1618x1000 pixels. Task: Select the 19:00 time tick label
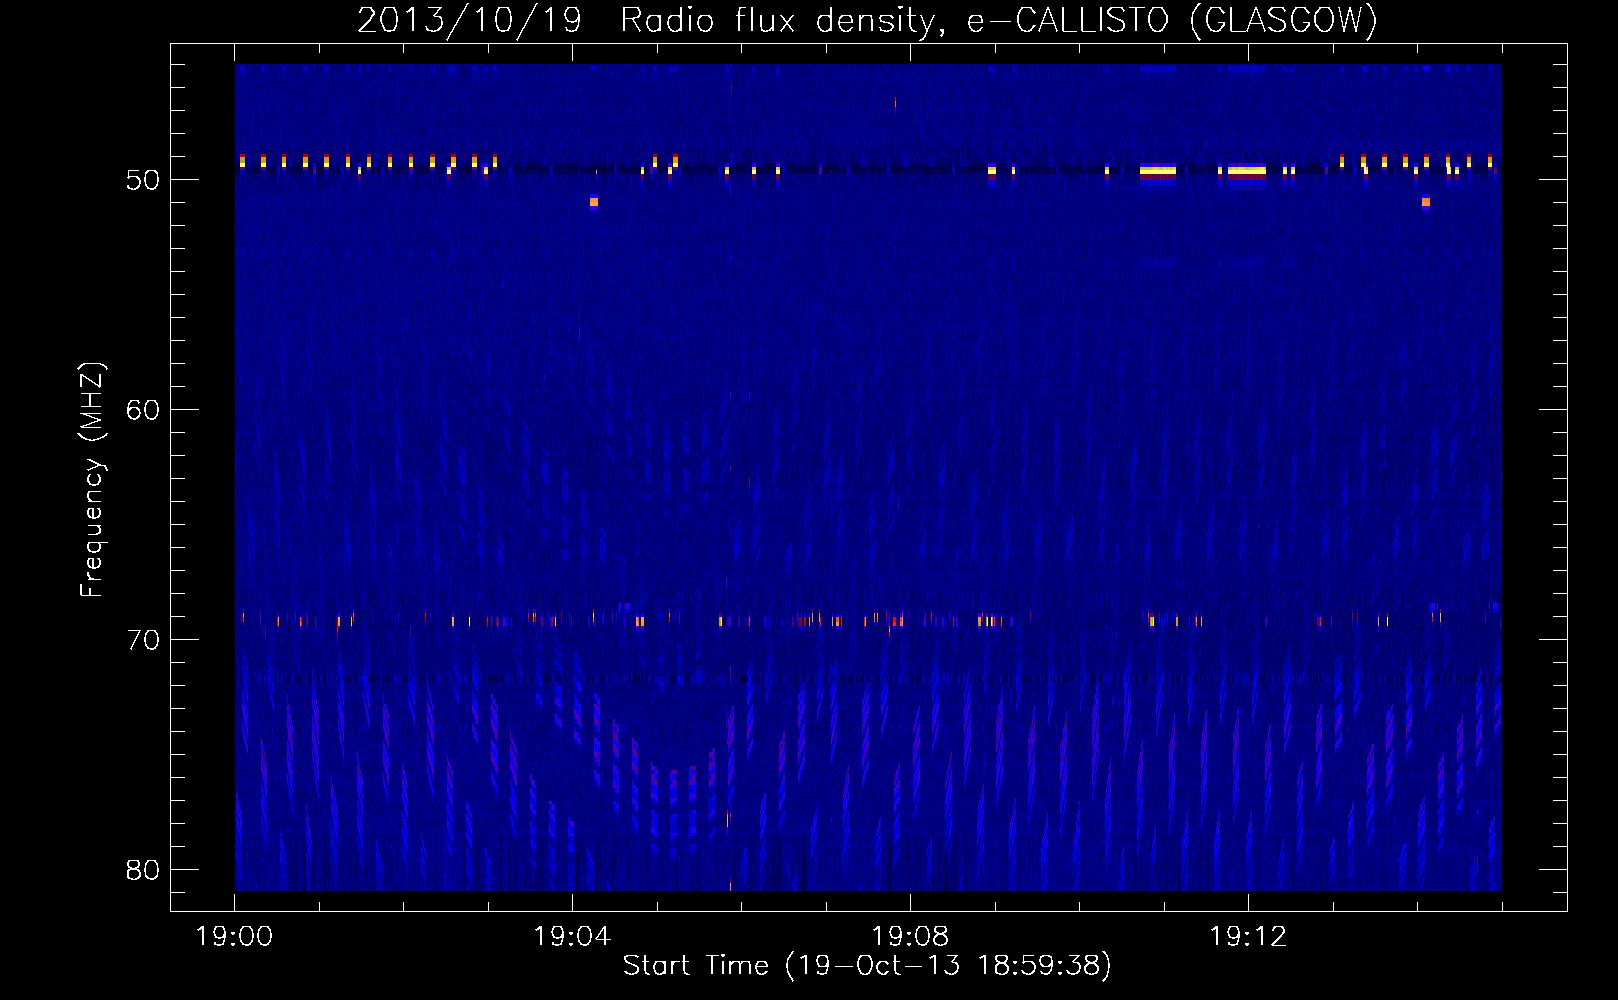[x=235, y=937]
